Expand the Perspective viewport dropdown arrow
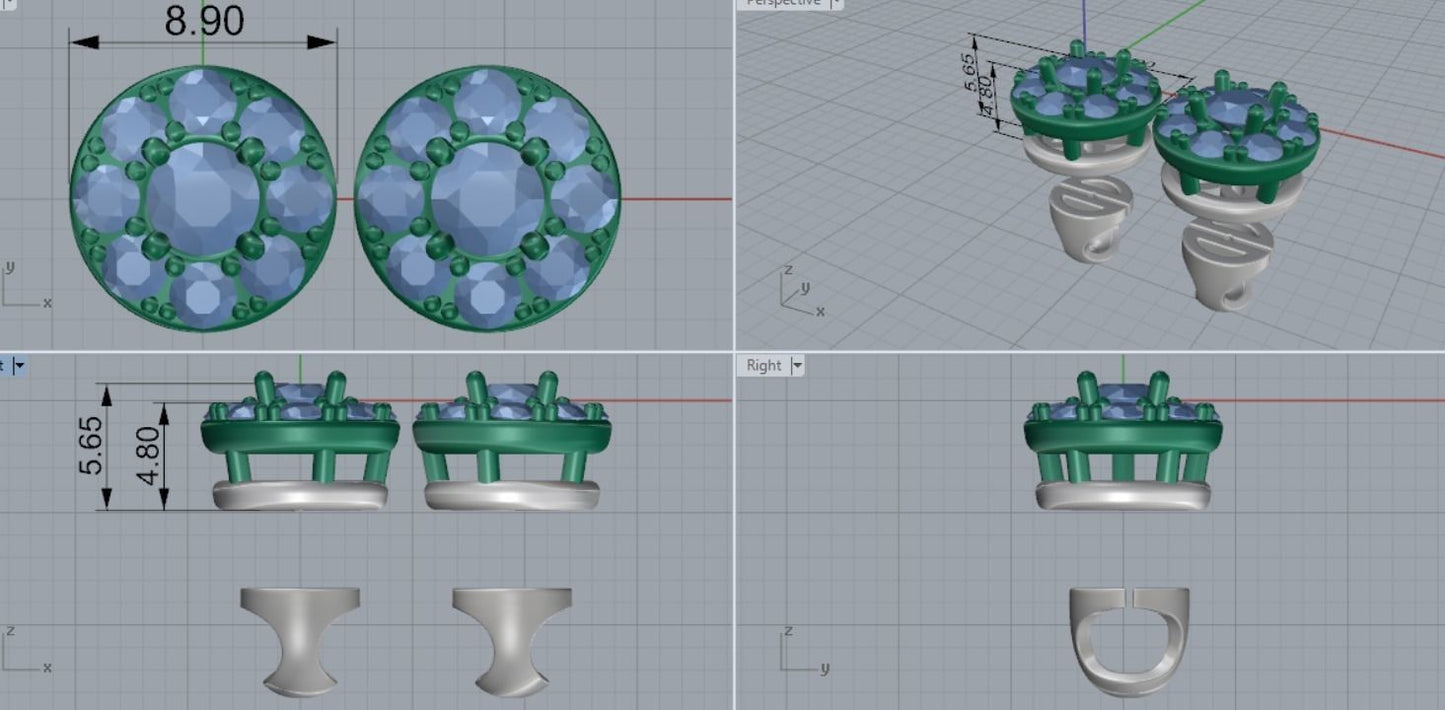The height and width of the screenshot is (710, 1445). point(834,3)
